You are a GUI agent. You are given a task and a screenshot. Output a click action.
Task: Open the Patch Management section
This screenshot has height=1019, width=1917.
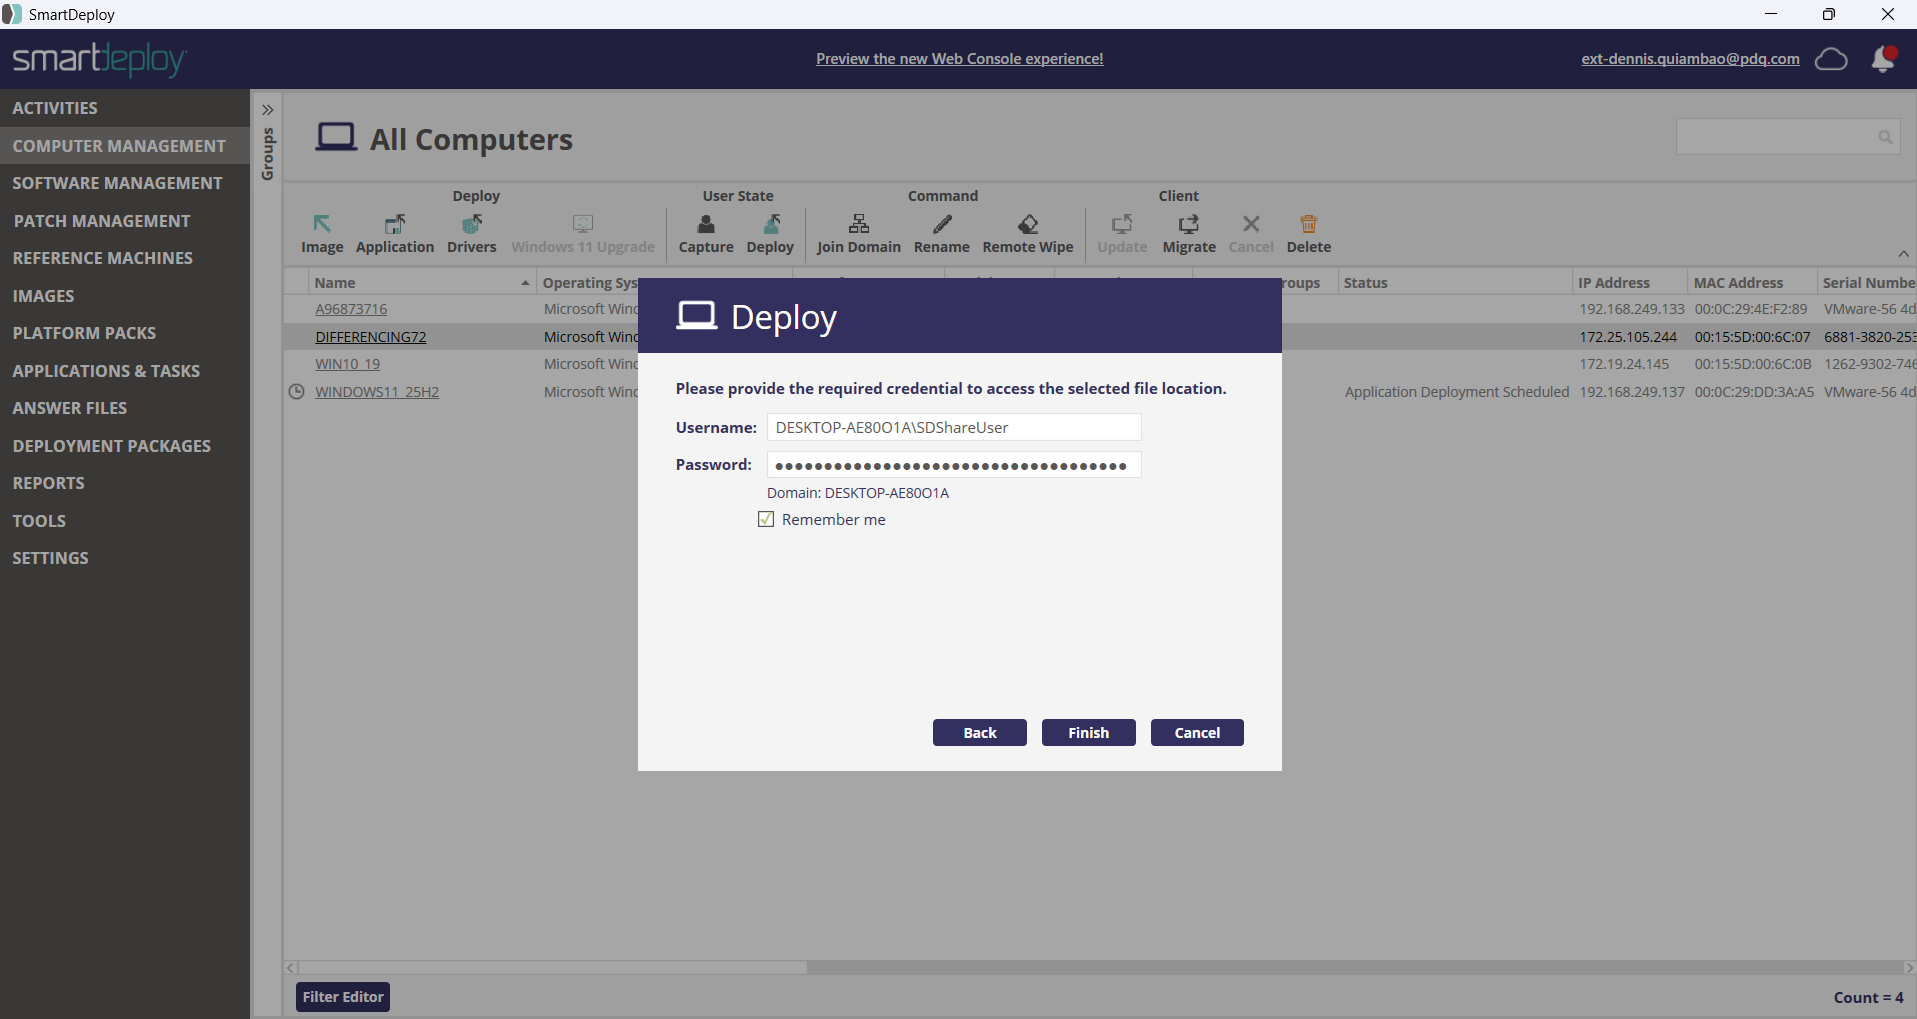click(x=101, y=221)
